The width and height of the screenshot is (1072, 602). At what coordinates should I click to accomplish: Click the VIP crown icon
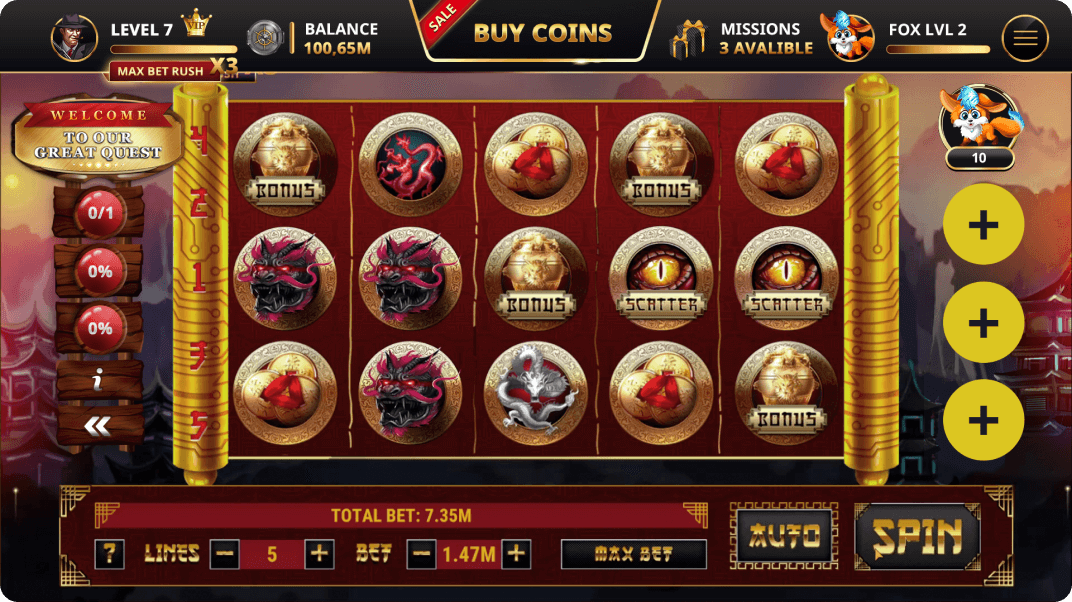coord(196,24)
